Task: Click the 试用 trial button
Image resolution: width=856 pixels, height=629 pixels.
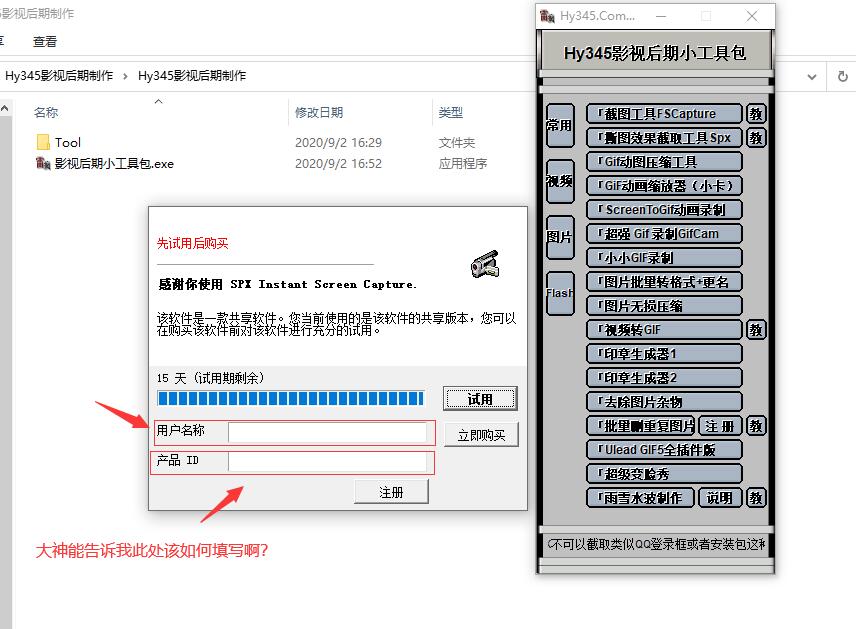Action: click(480, 399)
